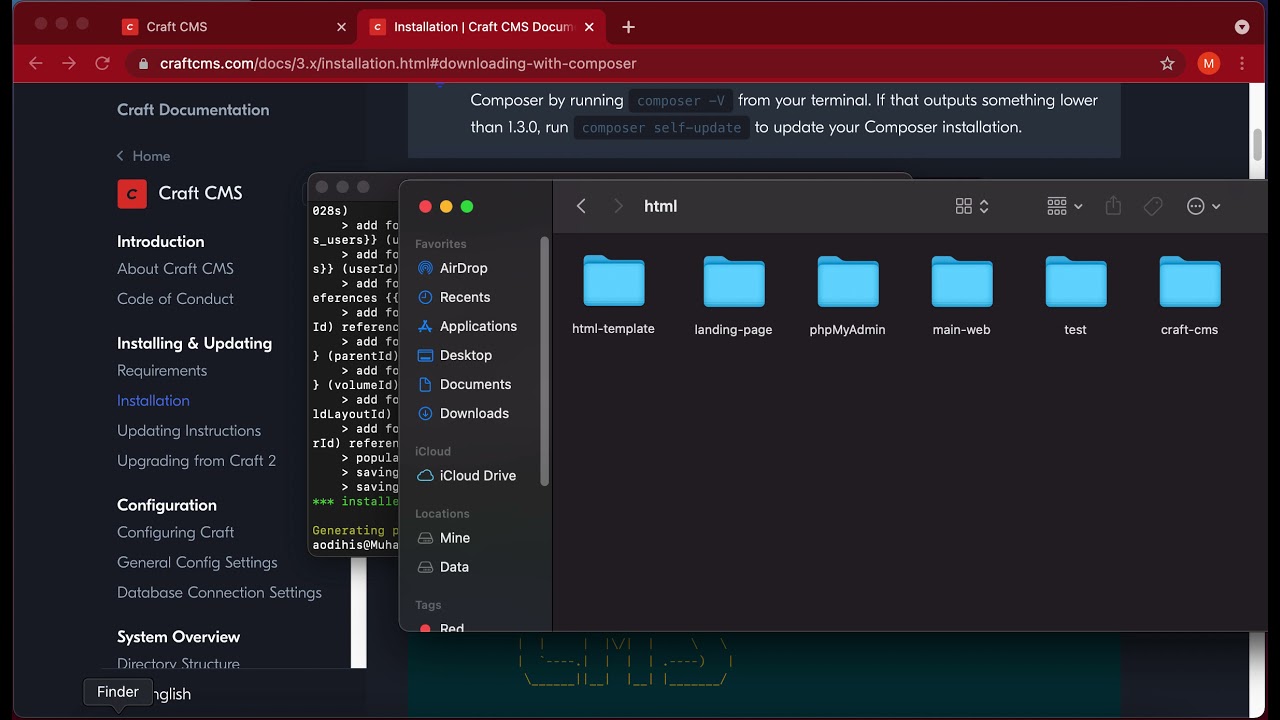
Task: Close the Installation documentation tab
Action: coord(589,27)
